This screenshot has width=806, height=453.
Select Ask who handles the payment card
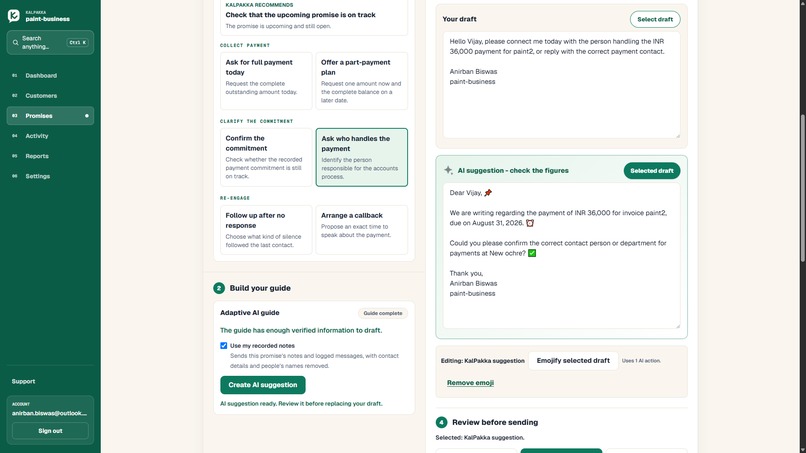pos(362,157)
